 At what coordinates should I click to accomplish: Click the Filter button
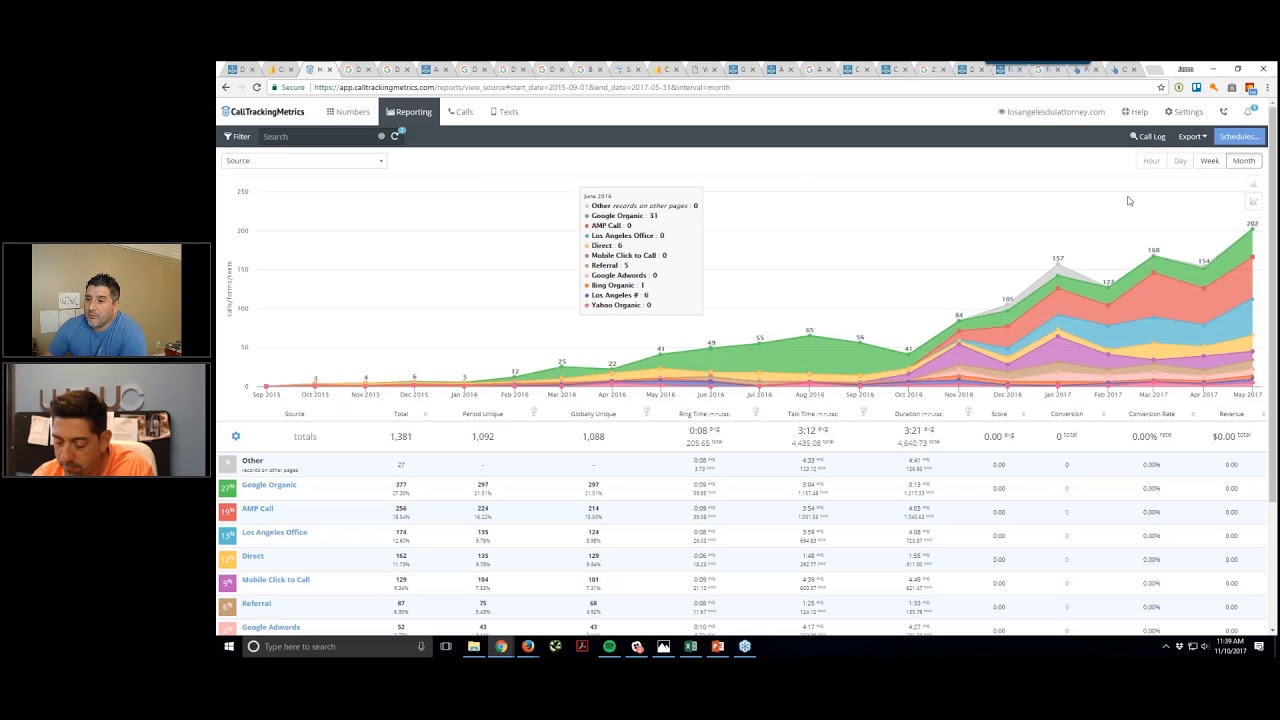tap(237, 136)
